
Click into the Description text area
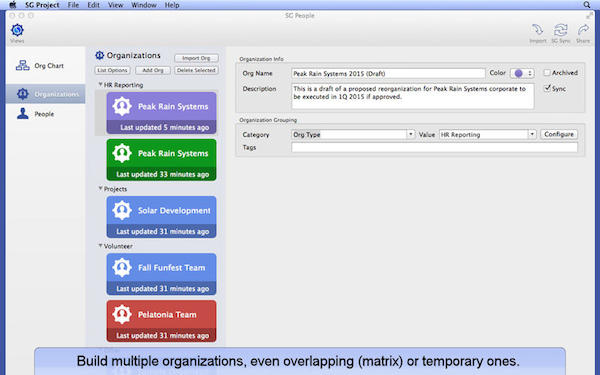coord(412,96)
